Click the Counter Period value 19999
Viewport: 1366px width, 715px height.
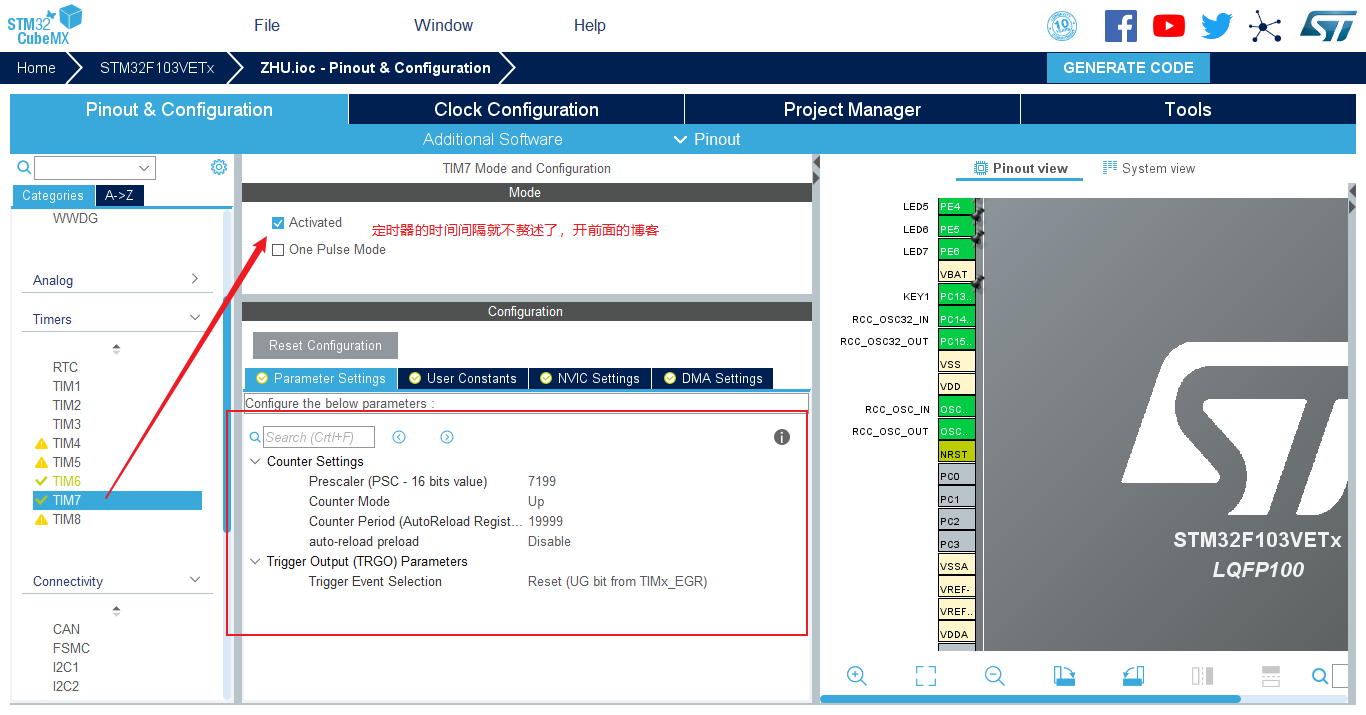coord(545,521)
